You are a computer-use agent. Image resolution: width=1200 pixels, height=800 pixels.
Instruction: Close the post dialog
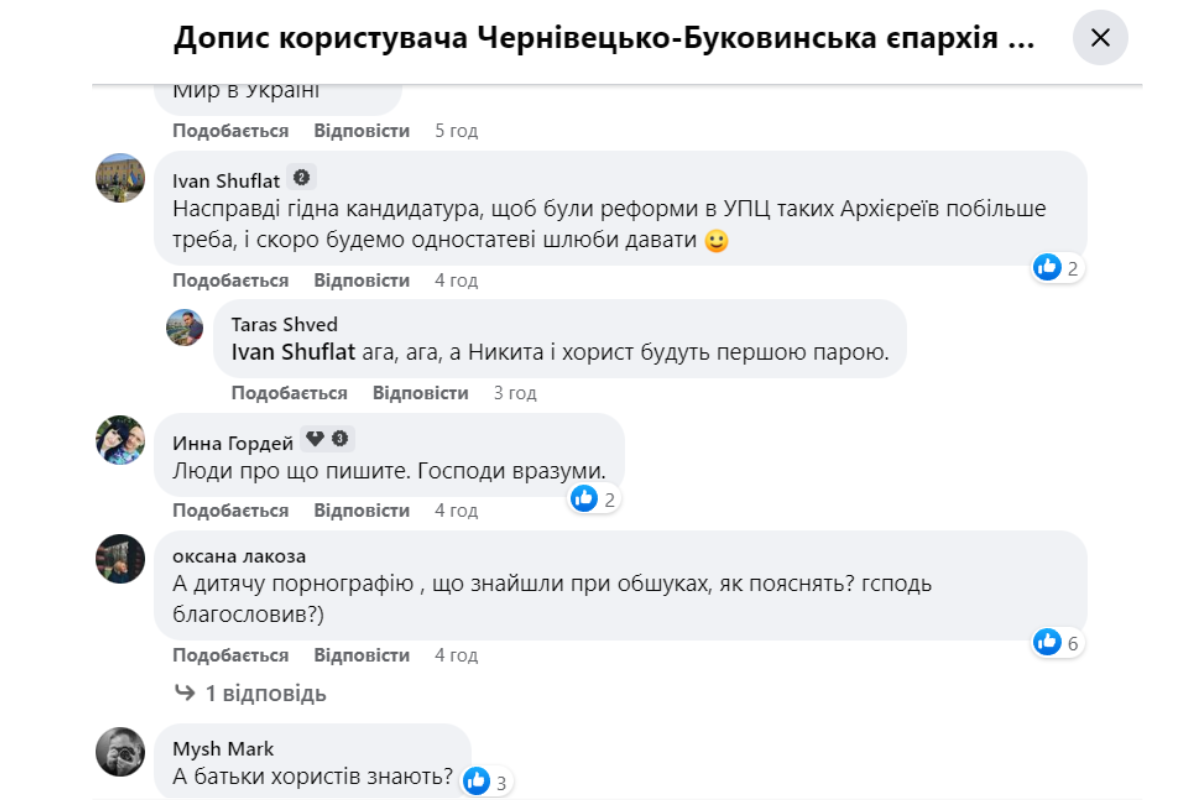(x=1101, y=38)
